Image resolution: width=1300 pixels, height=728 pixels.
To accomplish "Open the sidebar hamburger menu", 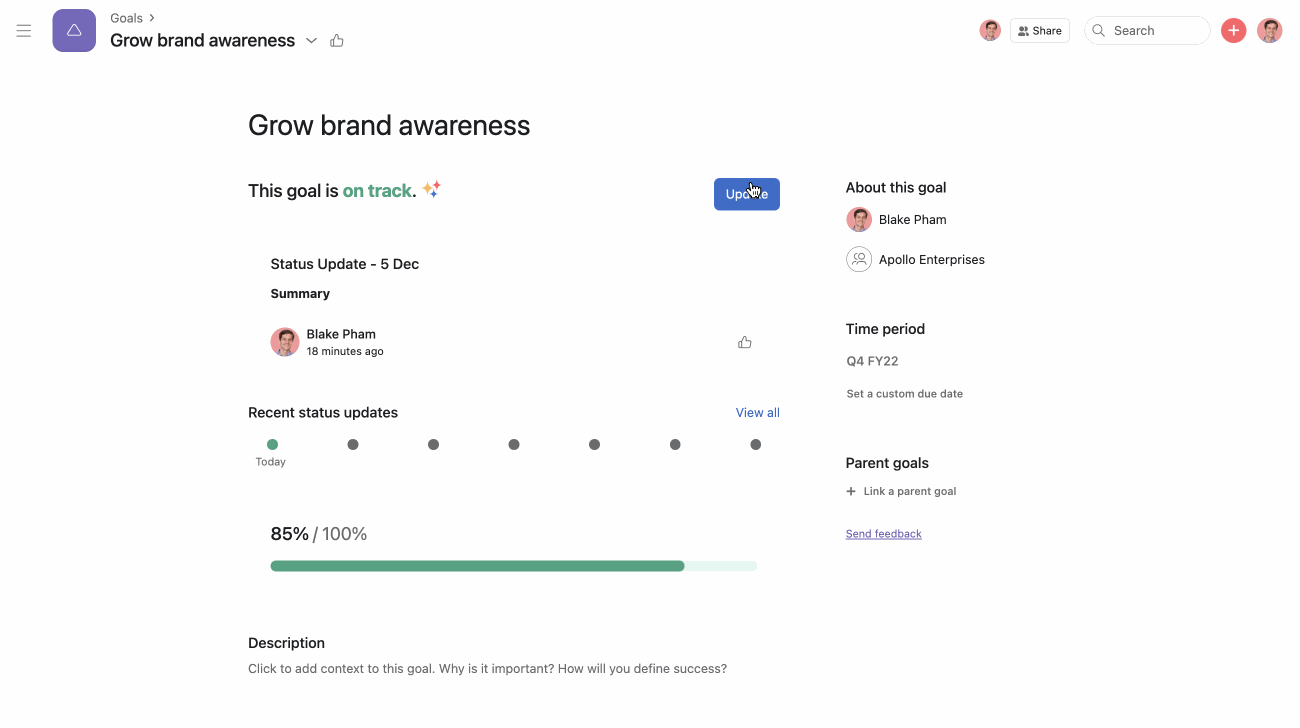I will coord(23,30).
